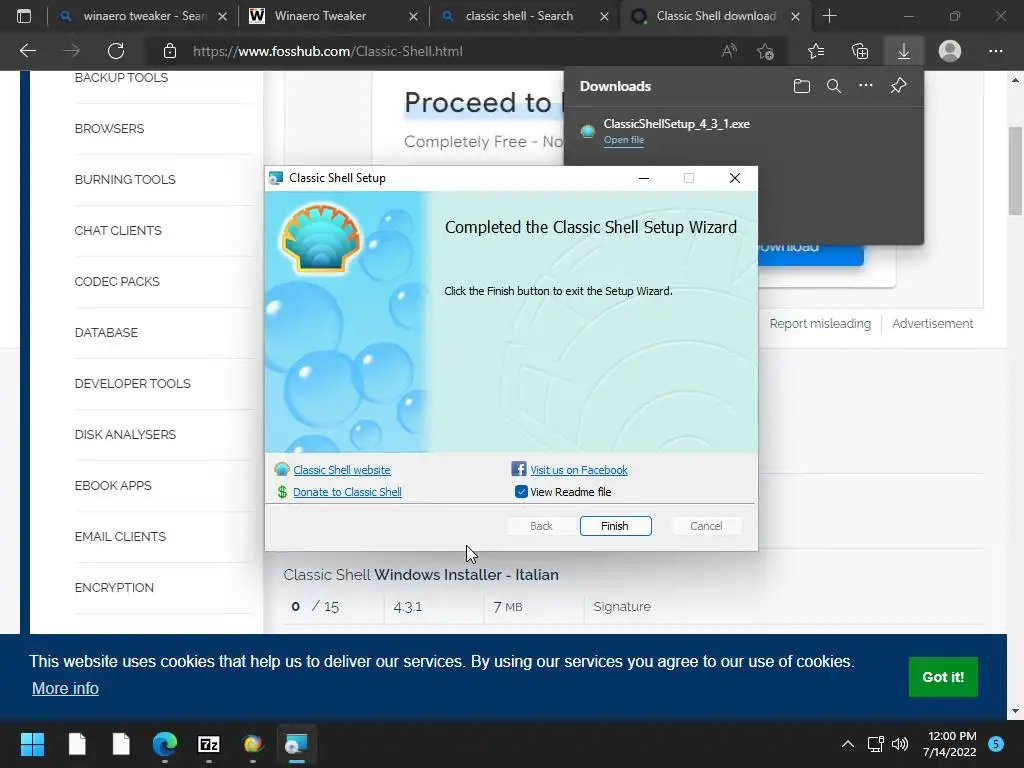Click the network tray icon
The image size is (1024, 768).
(x=875, y=744)
